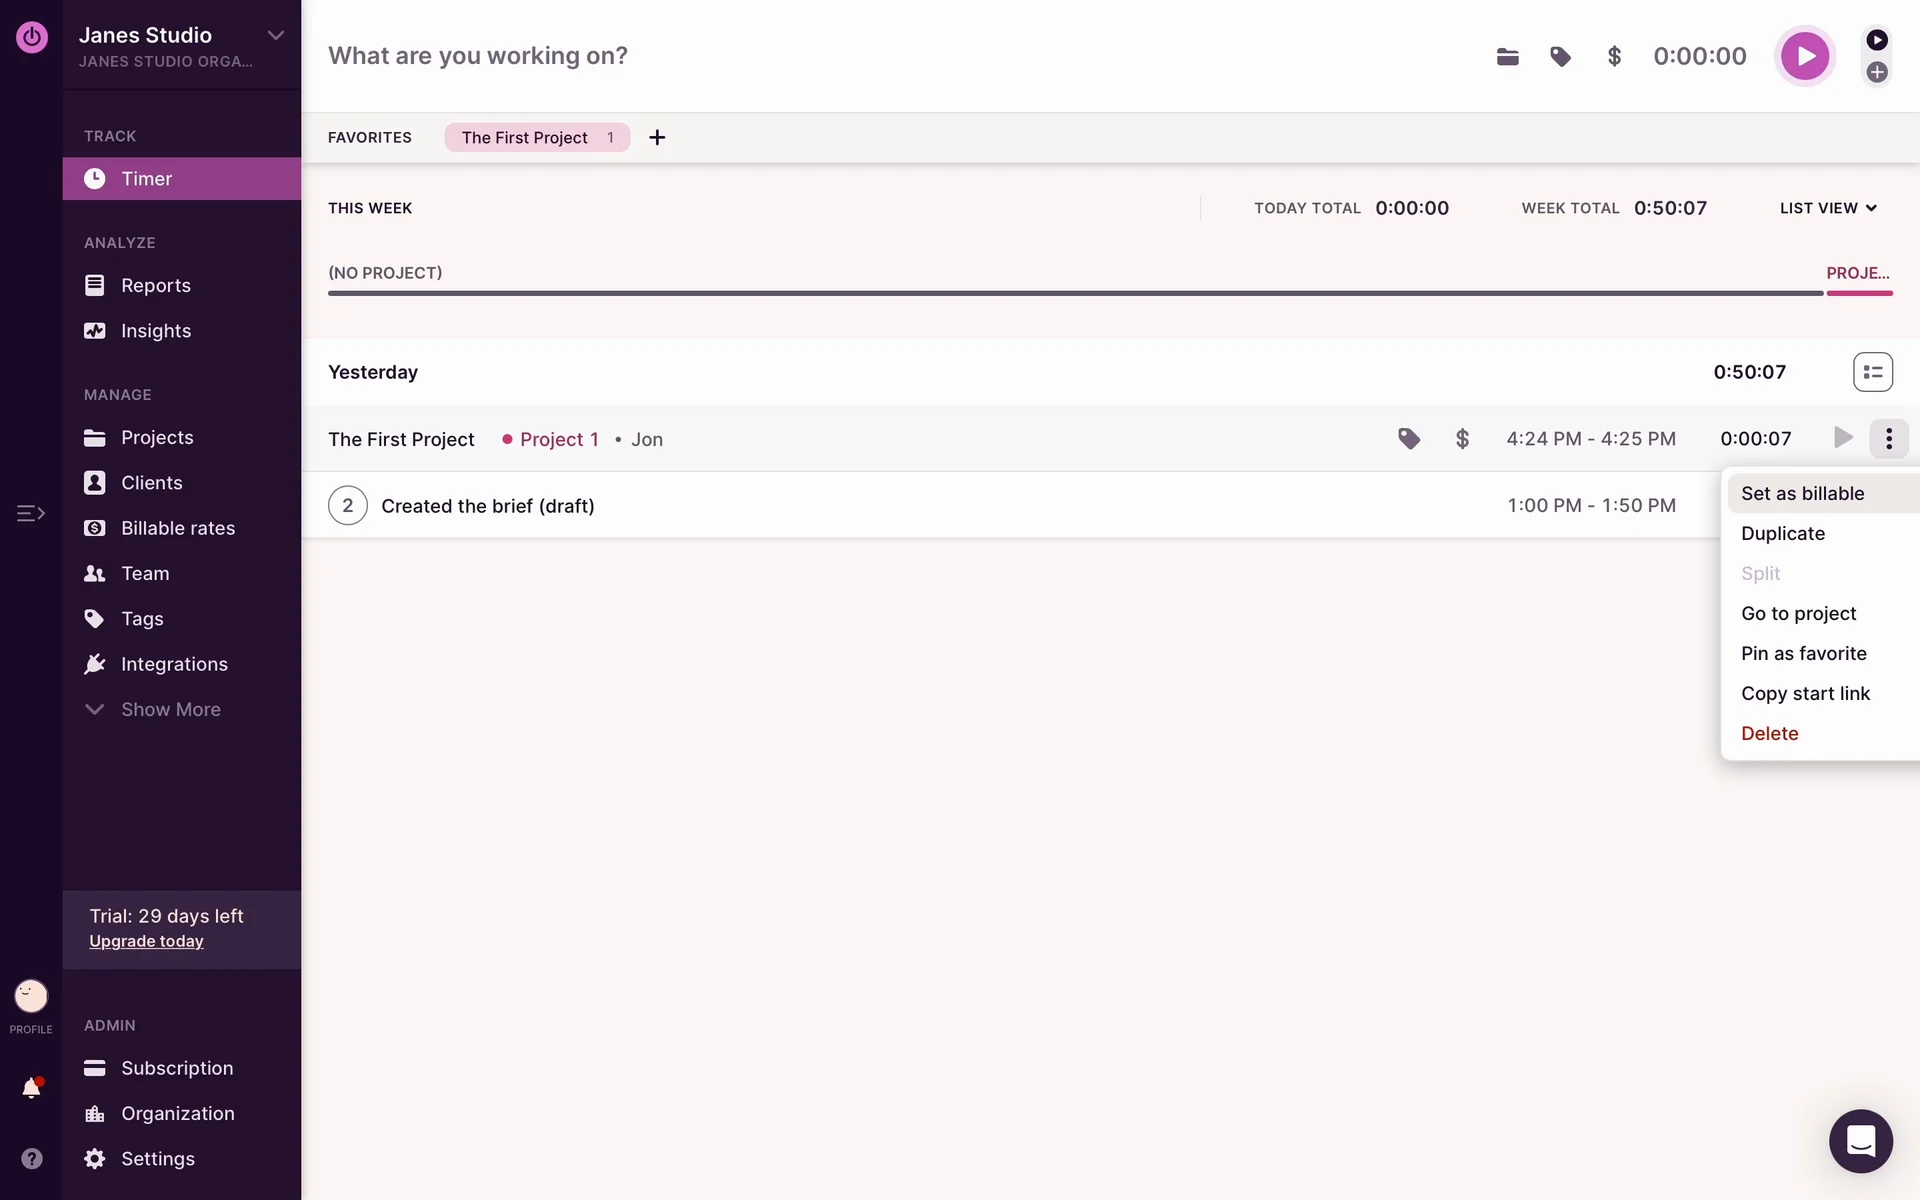Select Duplicate from context menu
The image size is (1920, 1200).
1782,533
